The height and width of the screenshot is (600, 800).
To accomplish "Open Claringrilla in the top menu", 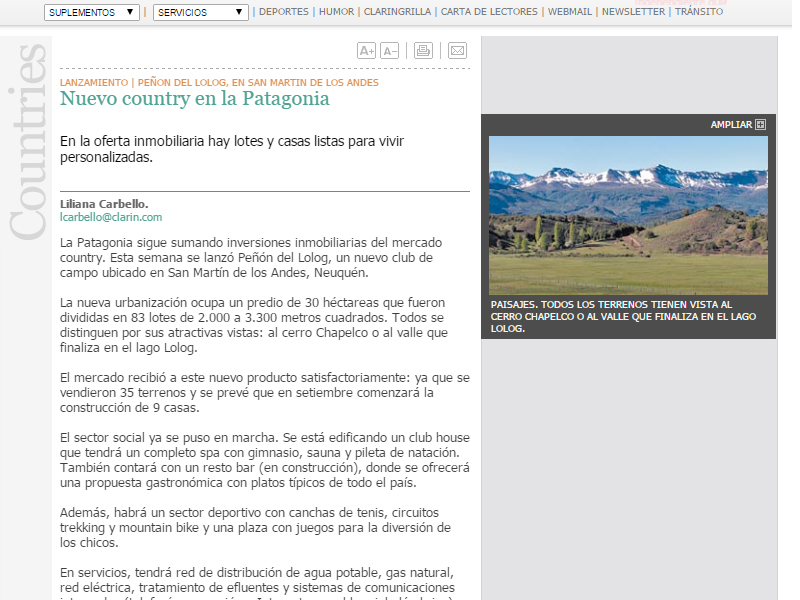I will [397, 12].
